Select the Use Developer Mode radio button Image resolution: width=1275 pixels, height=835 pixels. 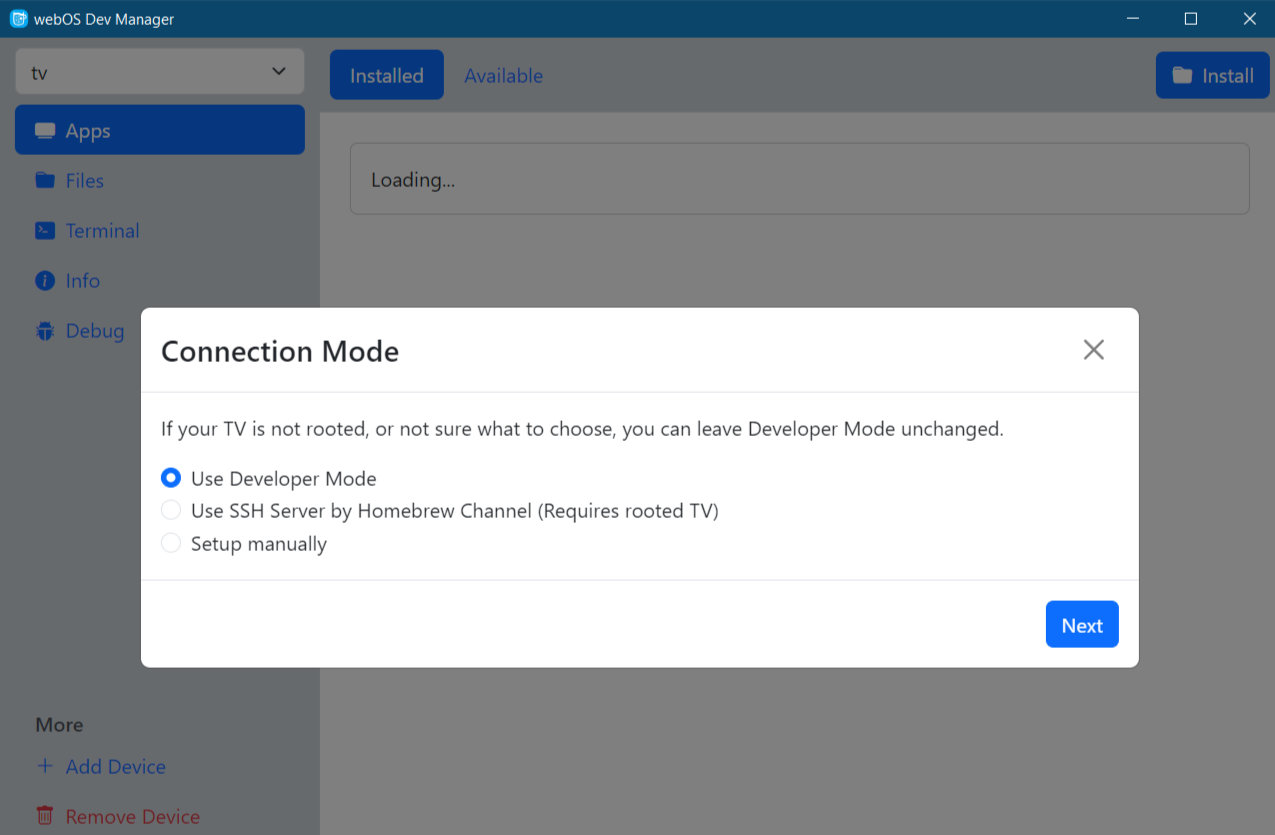point(171,479)
